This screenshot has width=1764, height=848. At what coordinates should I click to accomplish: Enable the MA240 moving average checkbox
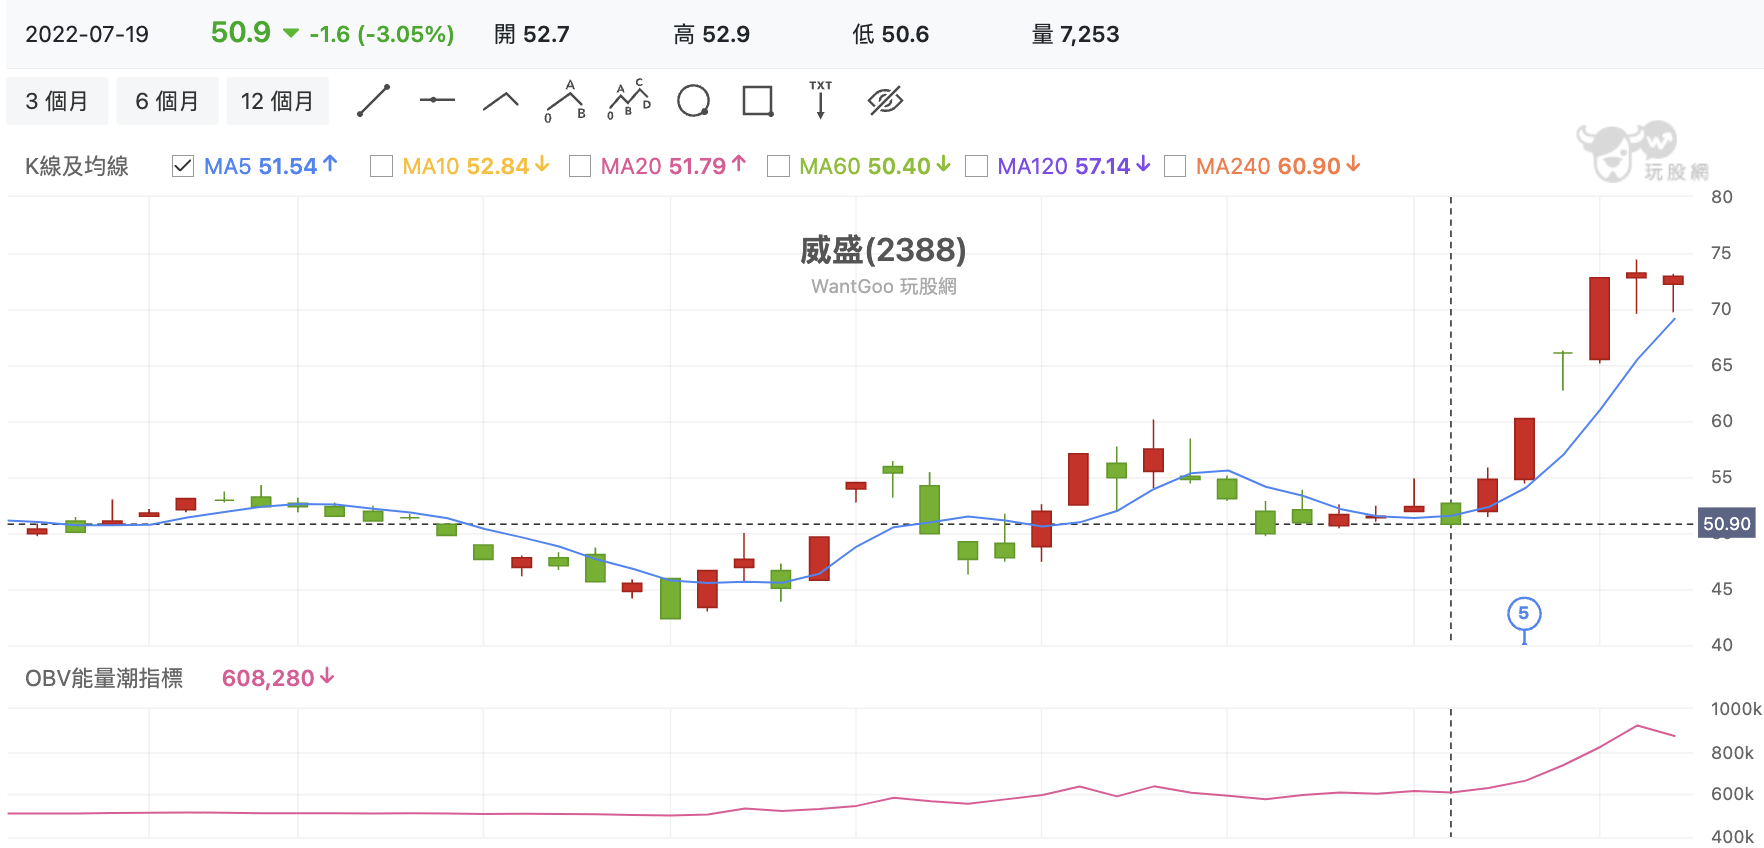(1175, 166)
